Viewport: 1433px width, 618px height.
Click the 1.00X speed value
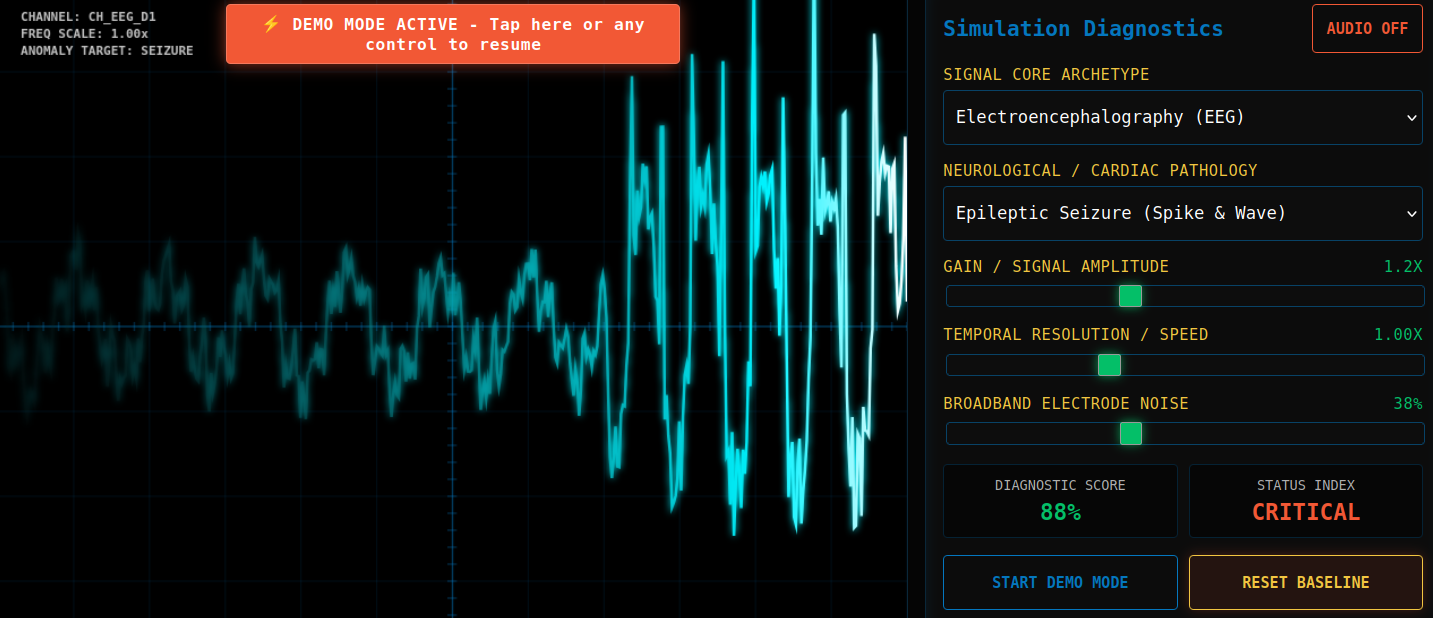pos(1398,334)
